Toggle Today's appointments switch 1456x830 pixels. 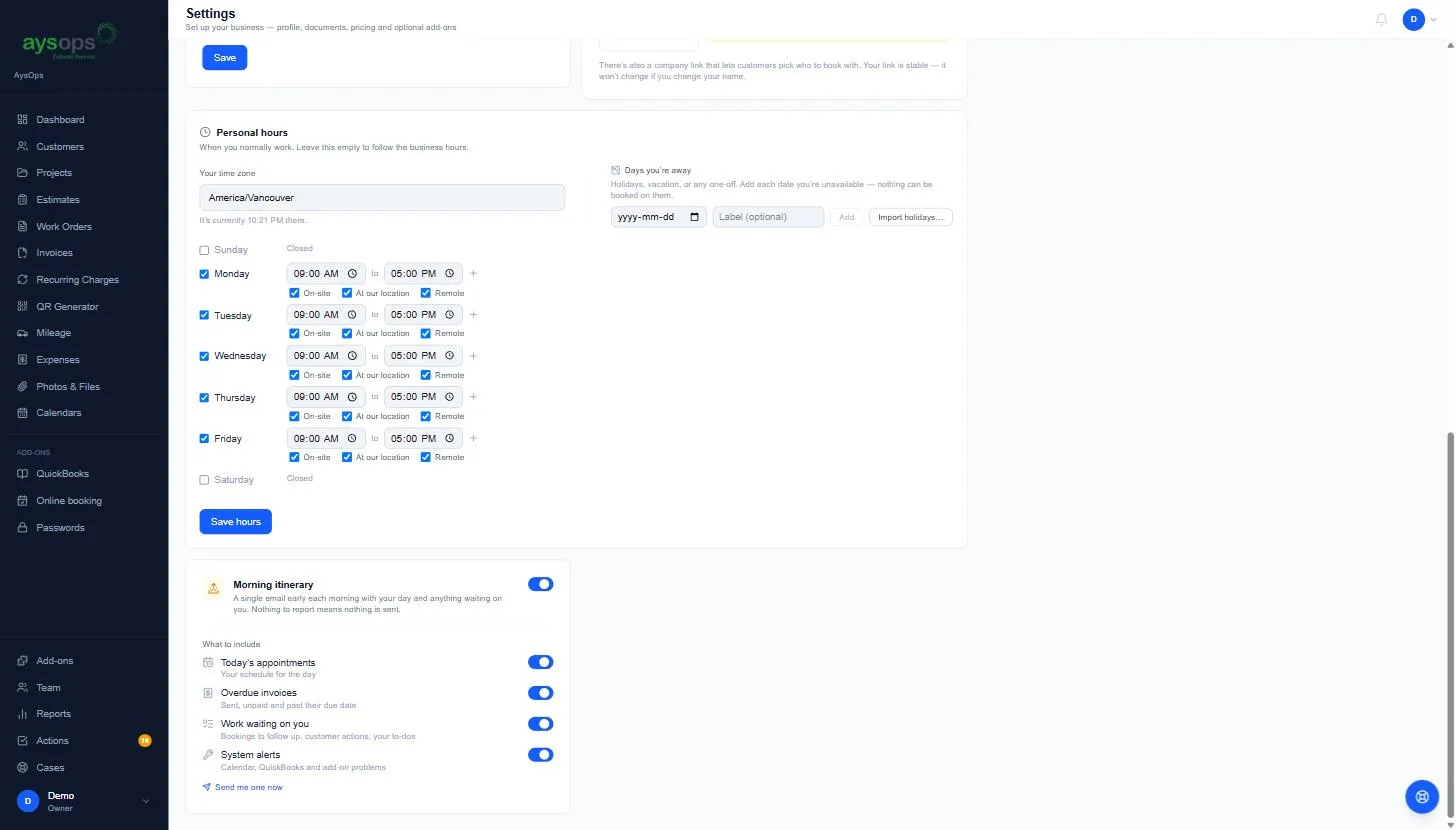(x=540, y=662)
